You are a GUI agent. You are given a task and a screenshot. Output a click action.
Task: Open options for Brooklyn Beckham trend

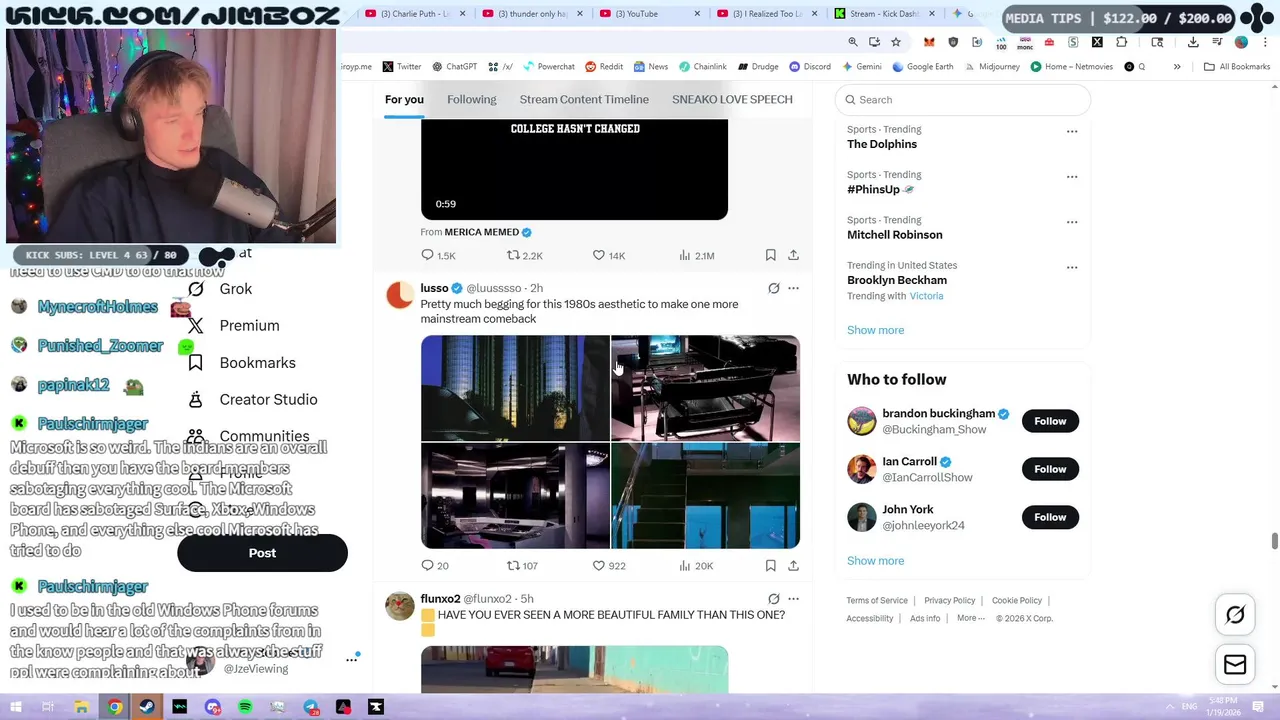coord(1072,267)
